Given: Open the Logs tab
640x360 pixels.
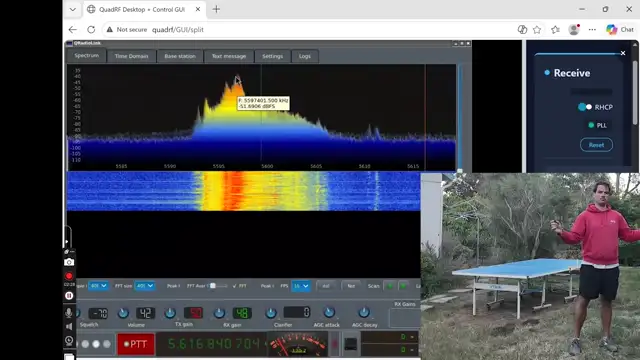Looking at the screenshot, I should tap(305, 56).
